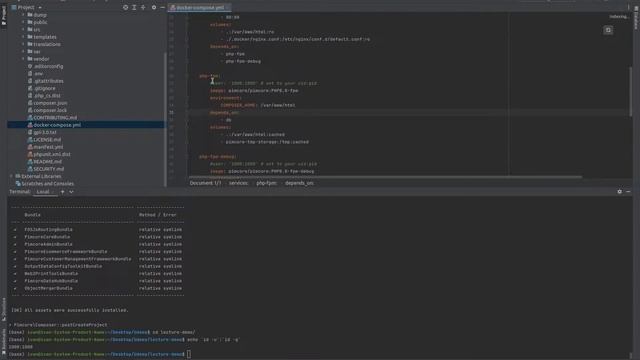640x360 pixels.
Task: Expand the vendor folder
Action: pos(23,59)
